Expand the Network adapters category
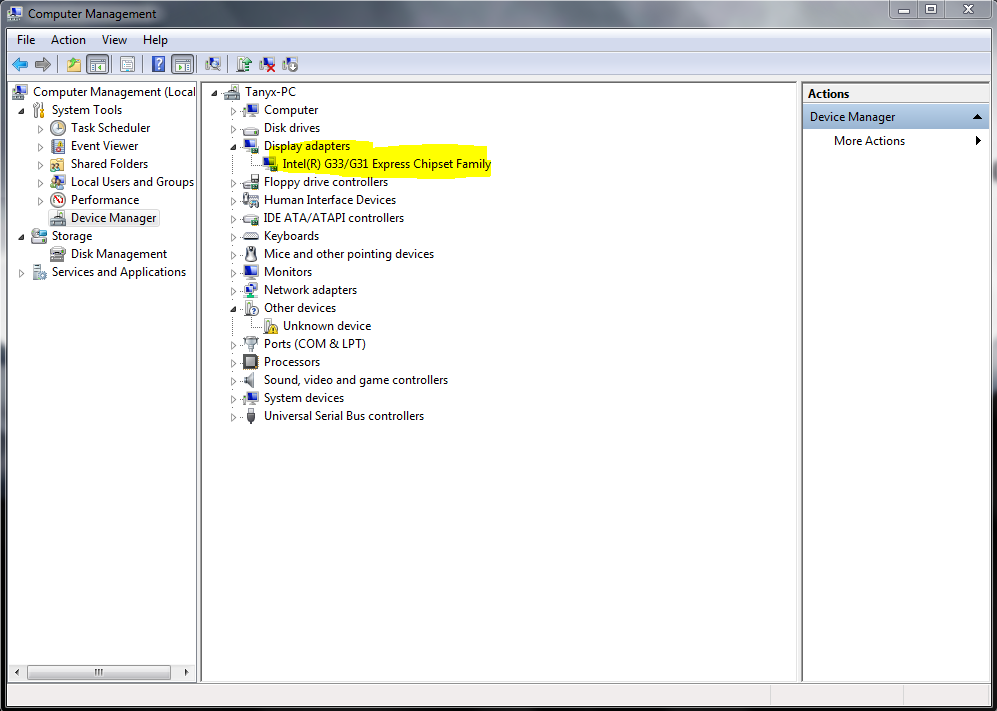This screenshot has height=711, width=997. pyautogui.click(x=233, y=291)
